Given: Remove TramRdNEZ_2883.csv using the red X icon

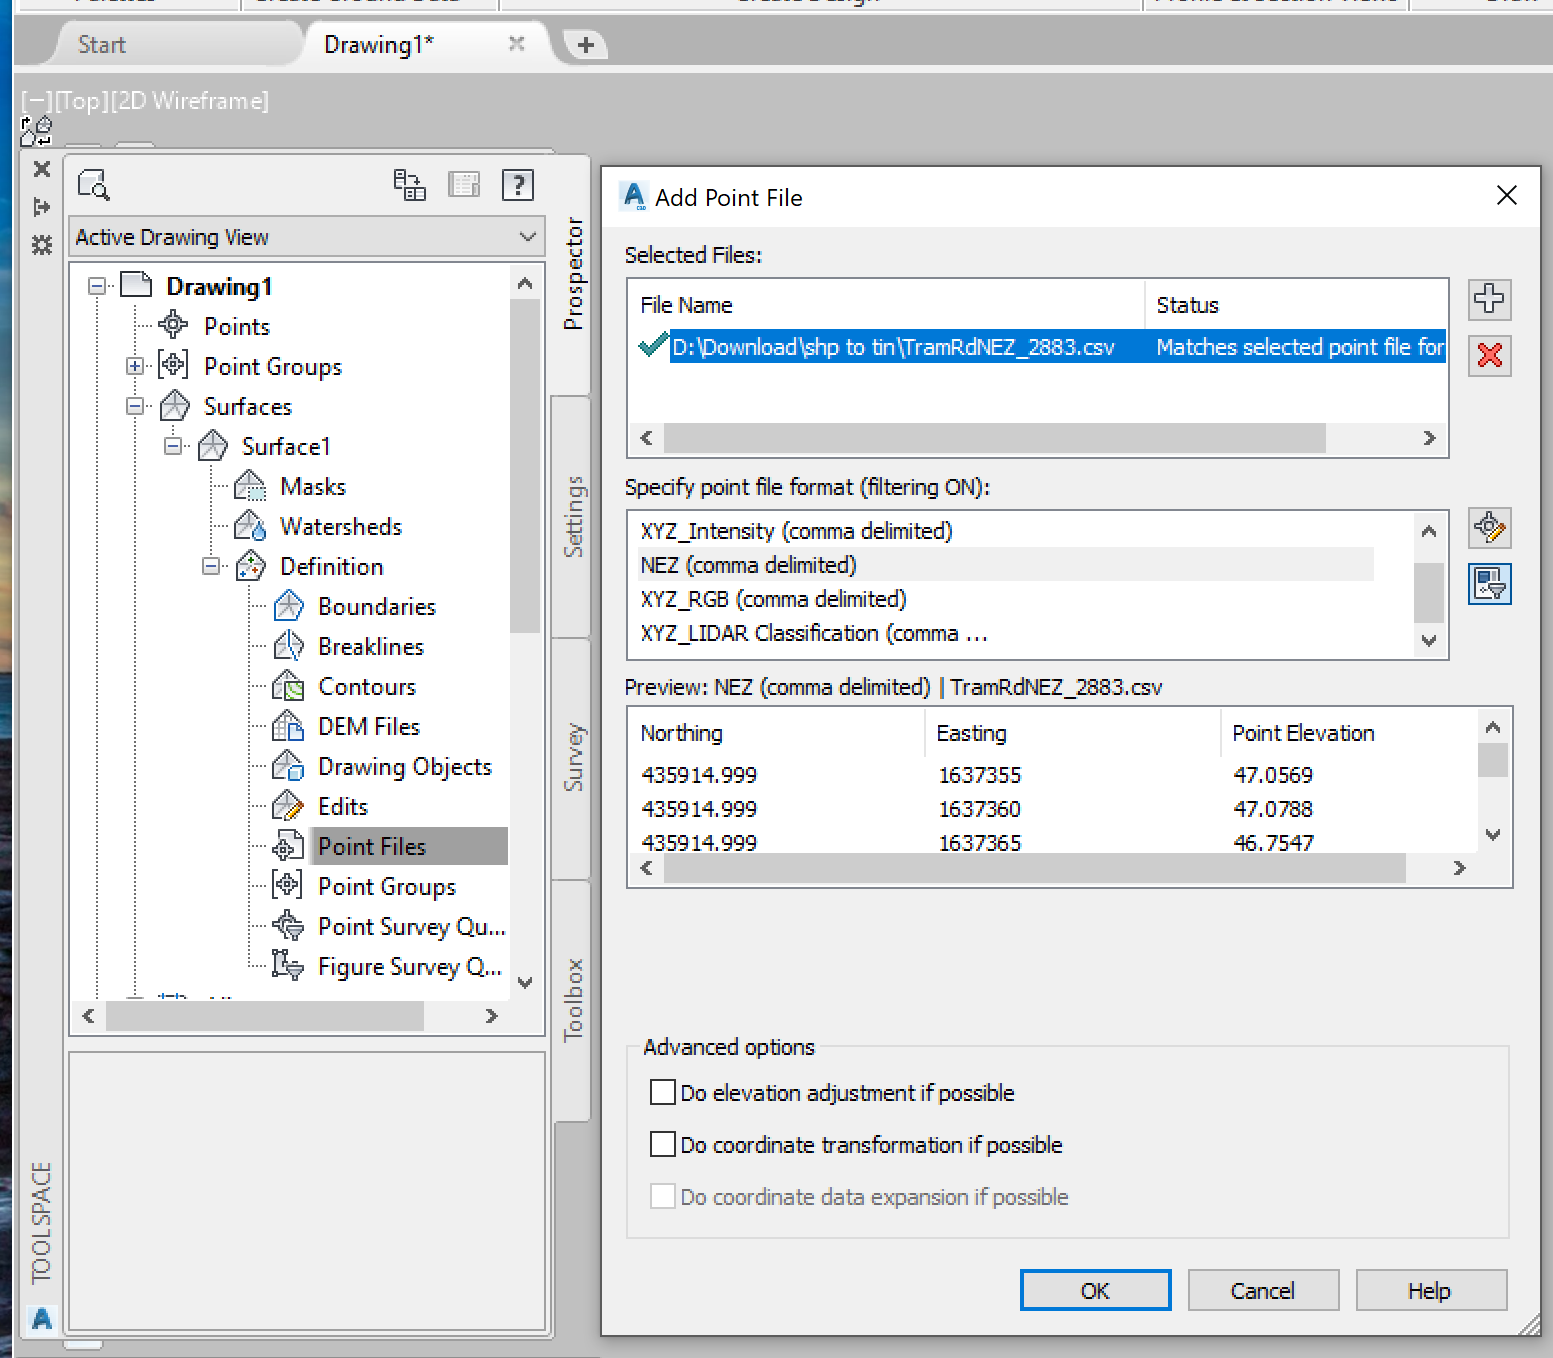Looking at the screenshot, I should click(1489, 356).
